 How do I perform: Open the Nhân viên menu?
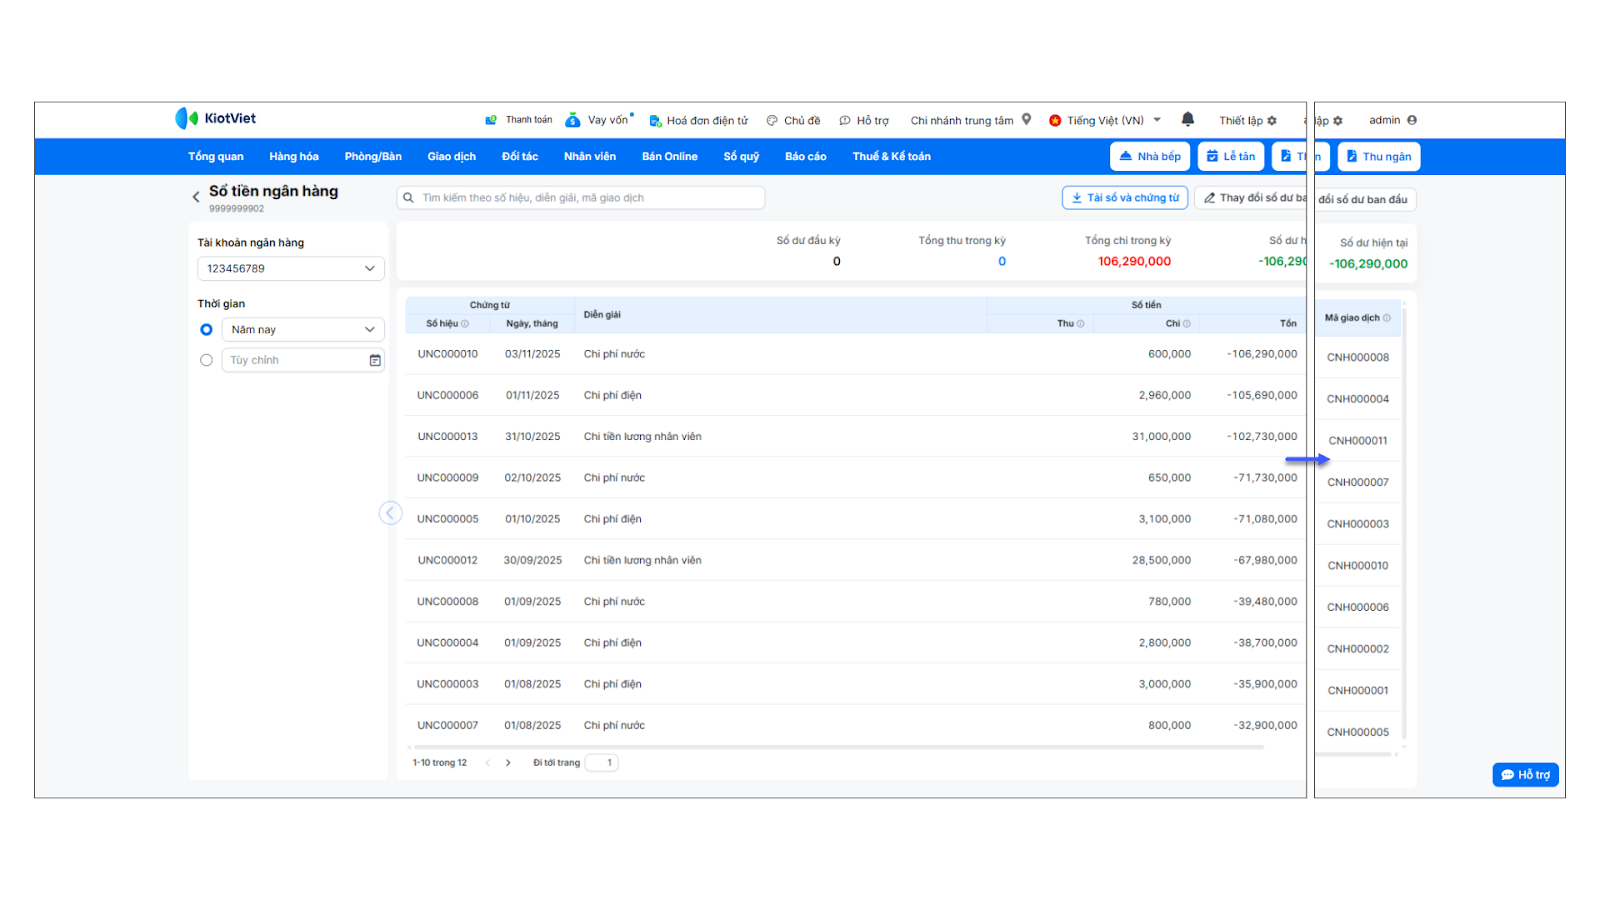pyautogui.click(x=590, y=157)
